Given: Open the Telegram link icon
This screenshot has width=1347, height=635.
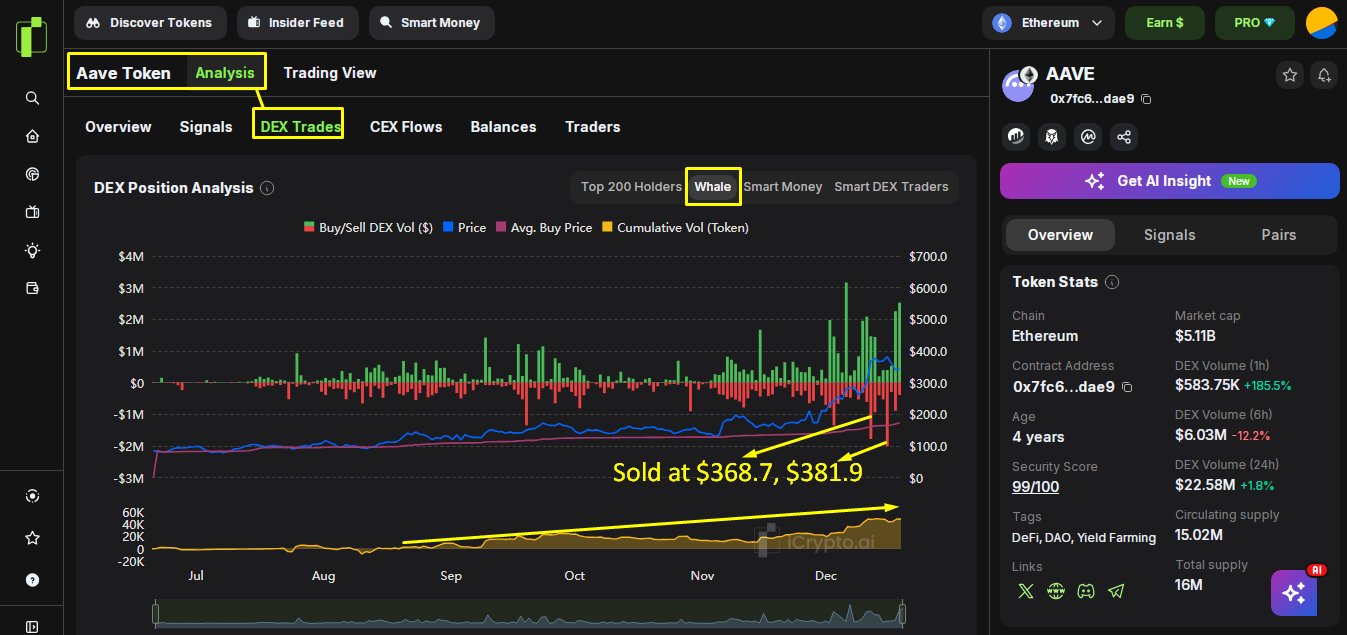Looking at the screenshot, I should coord(1116,591).
